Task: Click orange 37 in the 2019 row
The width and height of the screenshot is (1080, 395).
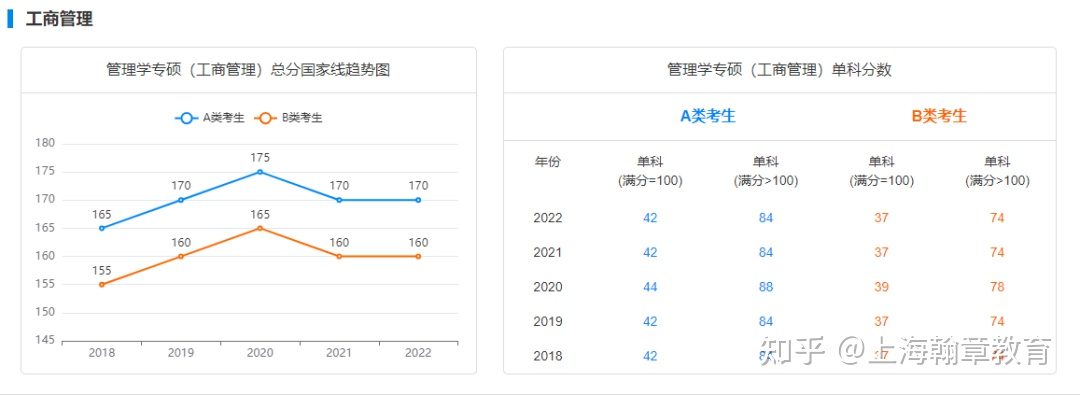Action: [882, 321]
